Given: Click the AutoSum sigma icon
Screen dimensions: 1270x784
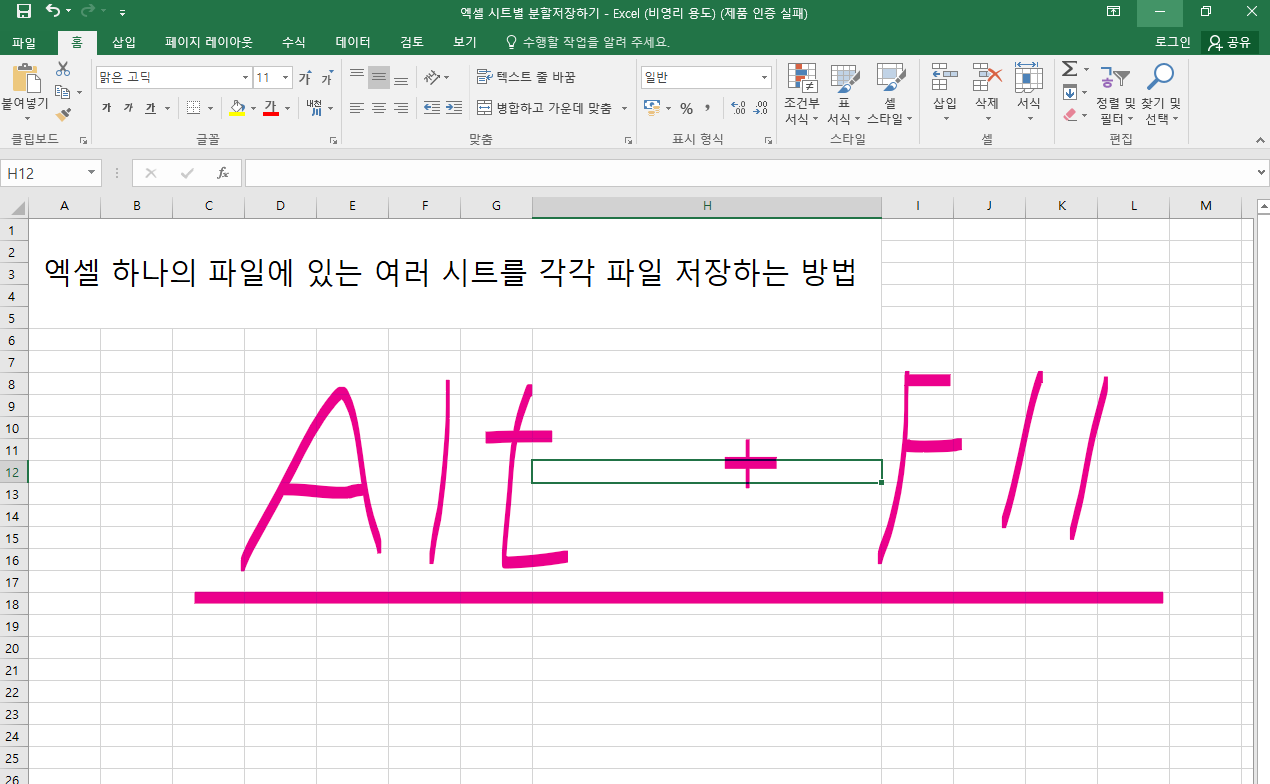Looking at the screenshot, I should [x=1070, y=70].
